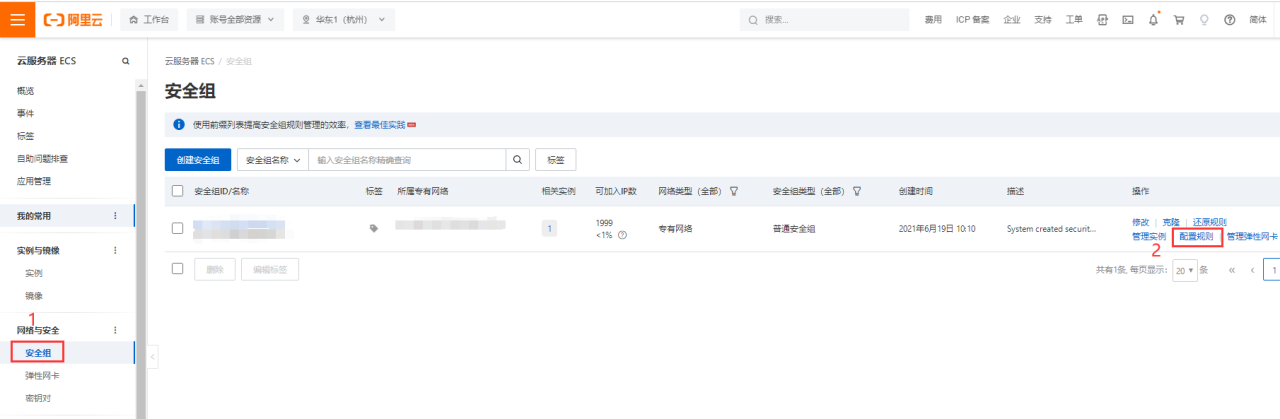Toggle the select-all checkbox in table header
Image resolution: width=1280 pixels, height=419 pixels.
tap(178, 190)
